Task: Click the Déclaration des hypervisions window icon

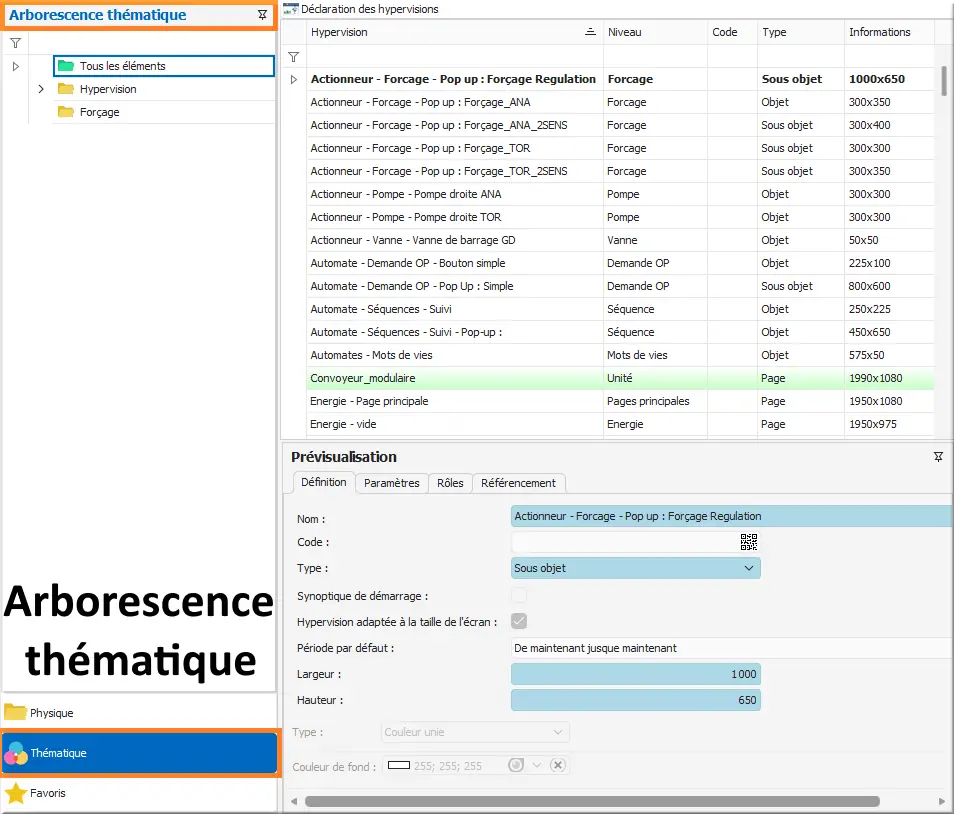Action: pos(291,9)
